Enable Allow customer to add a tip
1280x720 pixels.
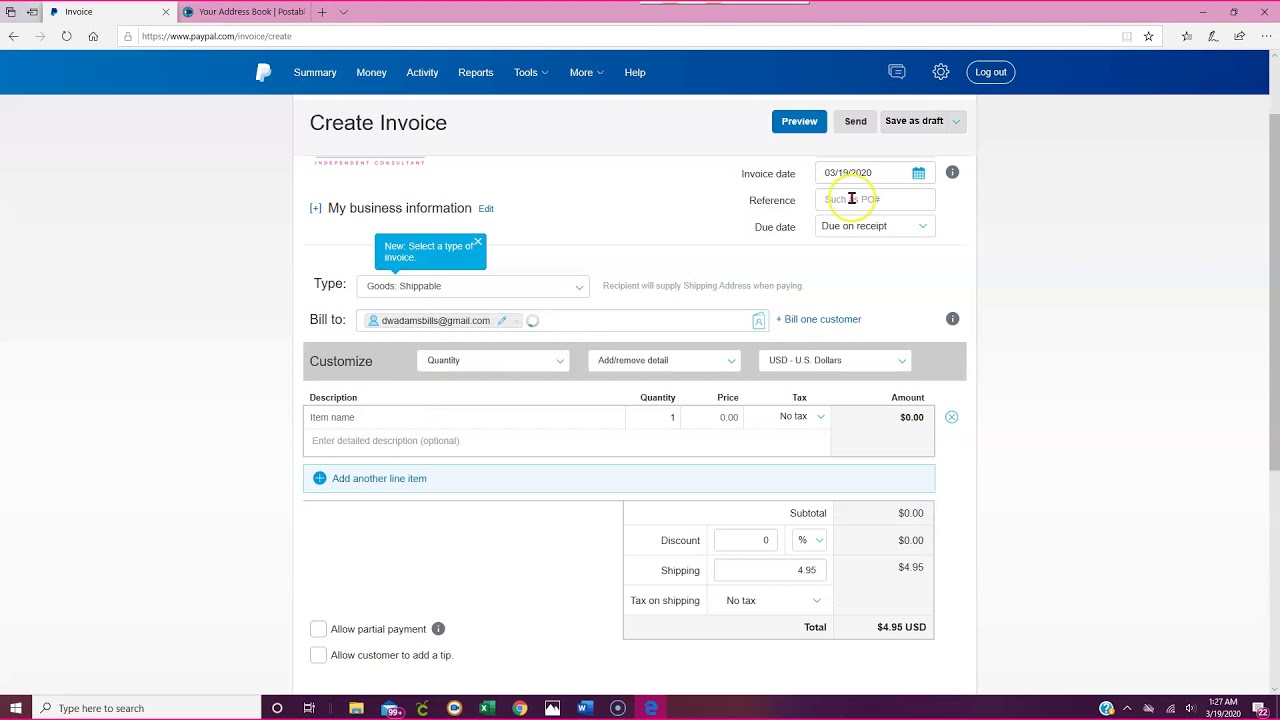click(318, 655)
